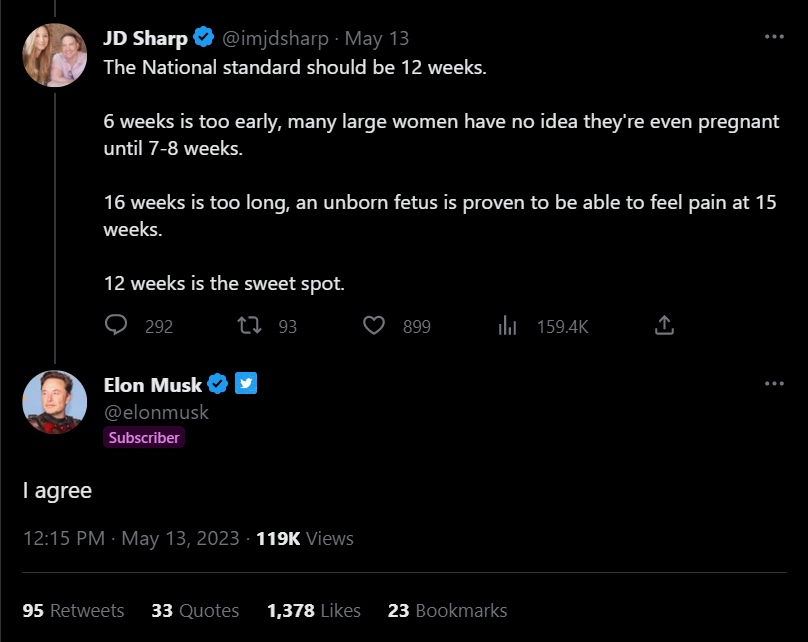
Task: Open Elon Musk's profile picture
Action: [54, 401]
